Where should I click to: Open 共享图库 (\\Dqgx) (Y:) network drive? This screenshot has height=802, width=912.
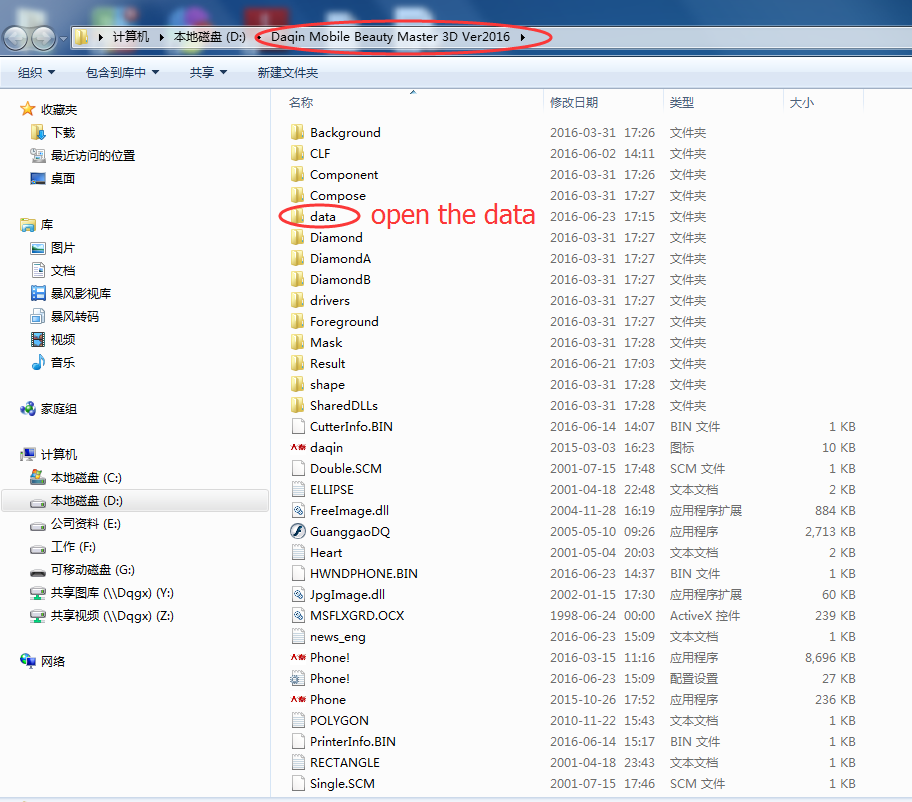(x=112, y=593)
